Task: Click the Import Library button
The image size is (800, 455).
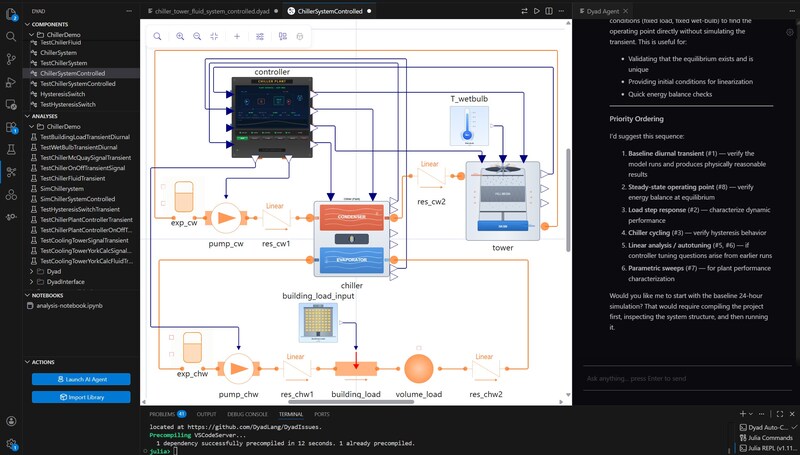Action: click(81, 397)
